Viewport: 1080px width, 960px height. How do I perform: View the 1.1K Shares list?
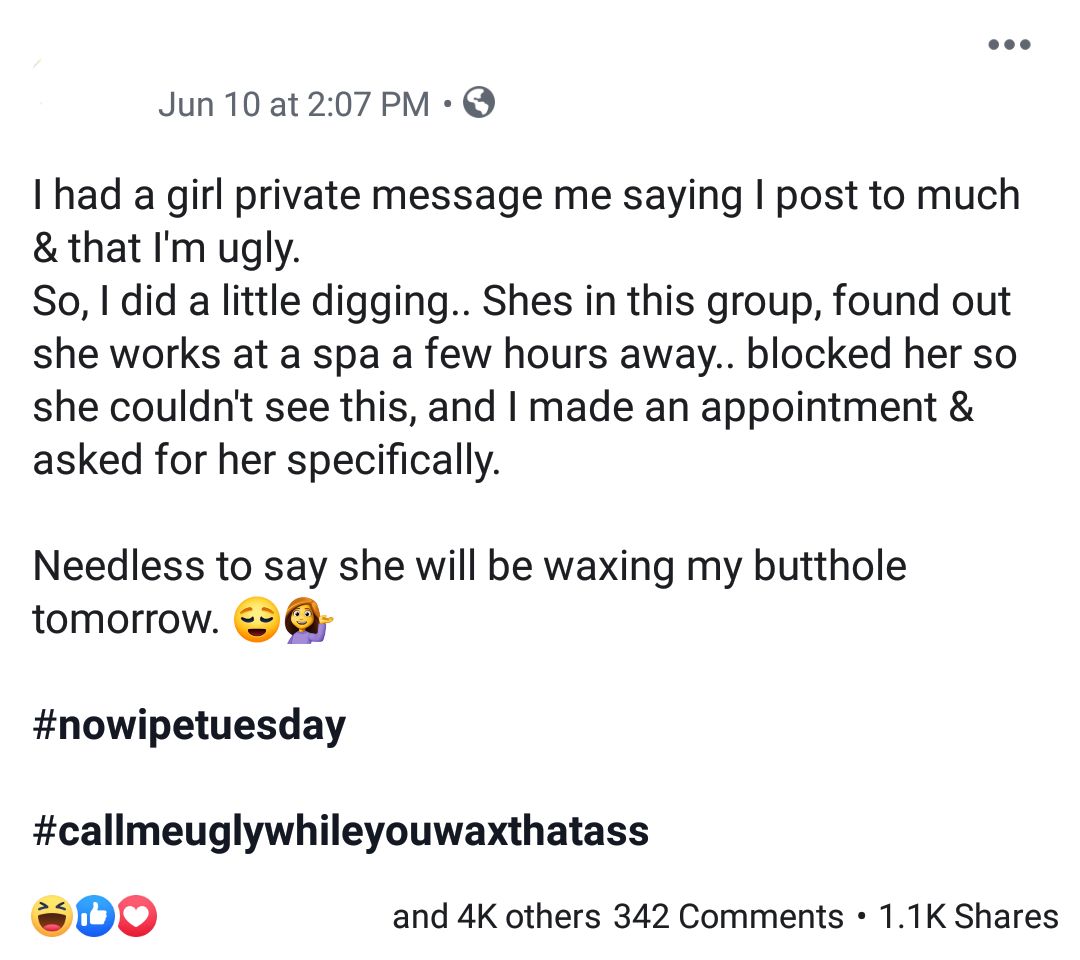point(968,917)
